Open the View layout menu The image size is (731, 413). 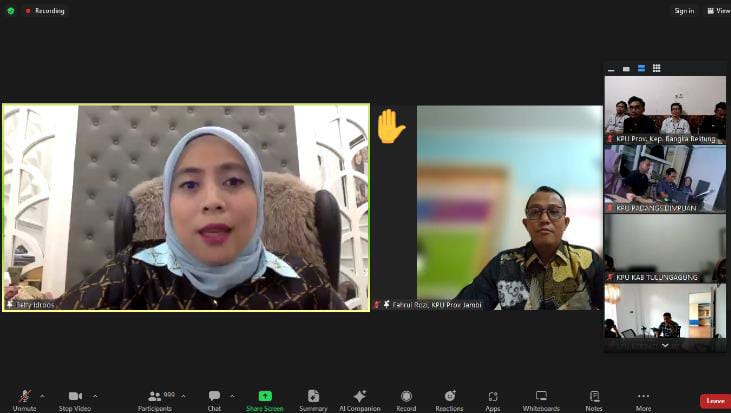[x=718, y=11]
